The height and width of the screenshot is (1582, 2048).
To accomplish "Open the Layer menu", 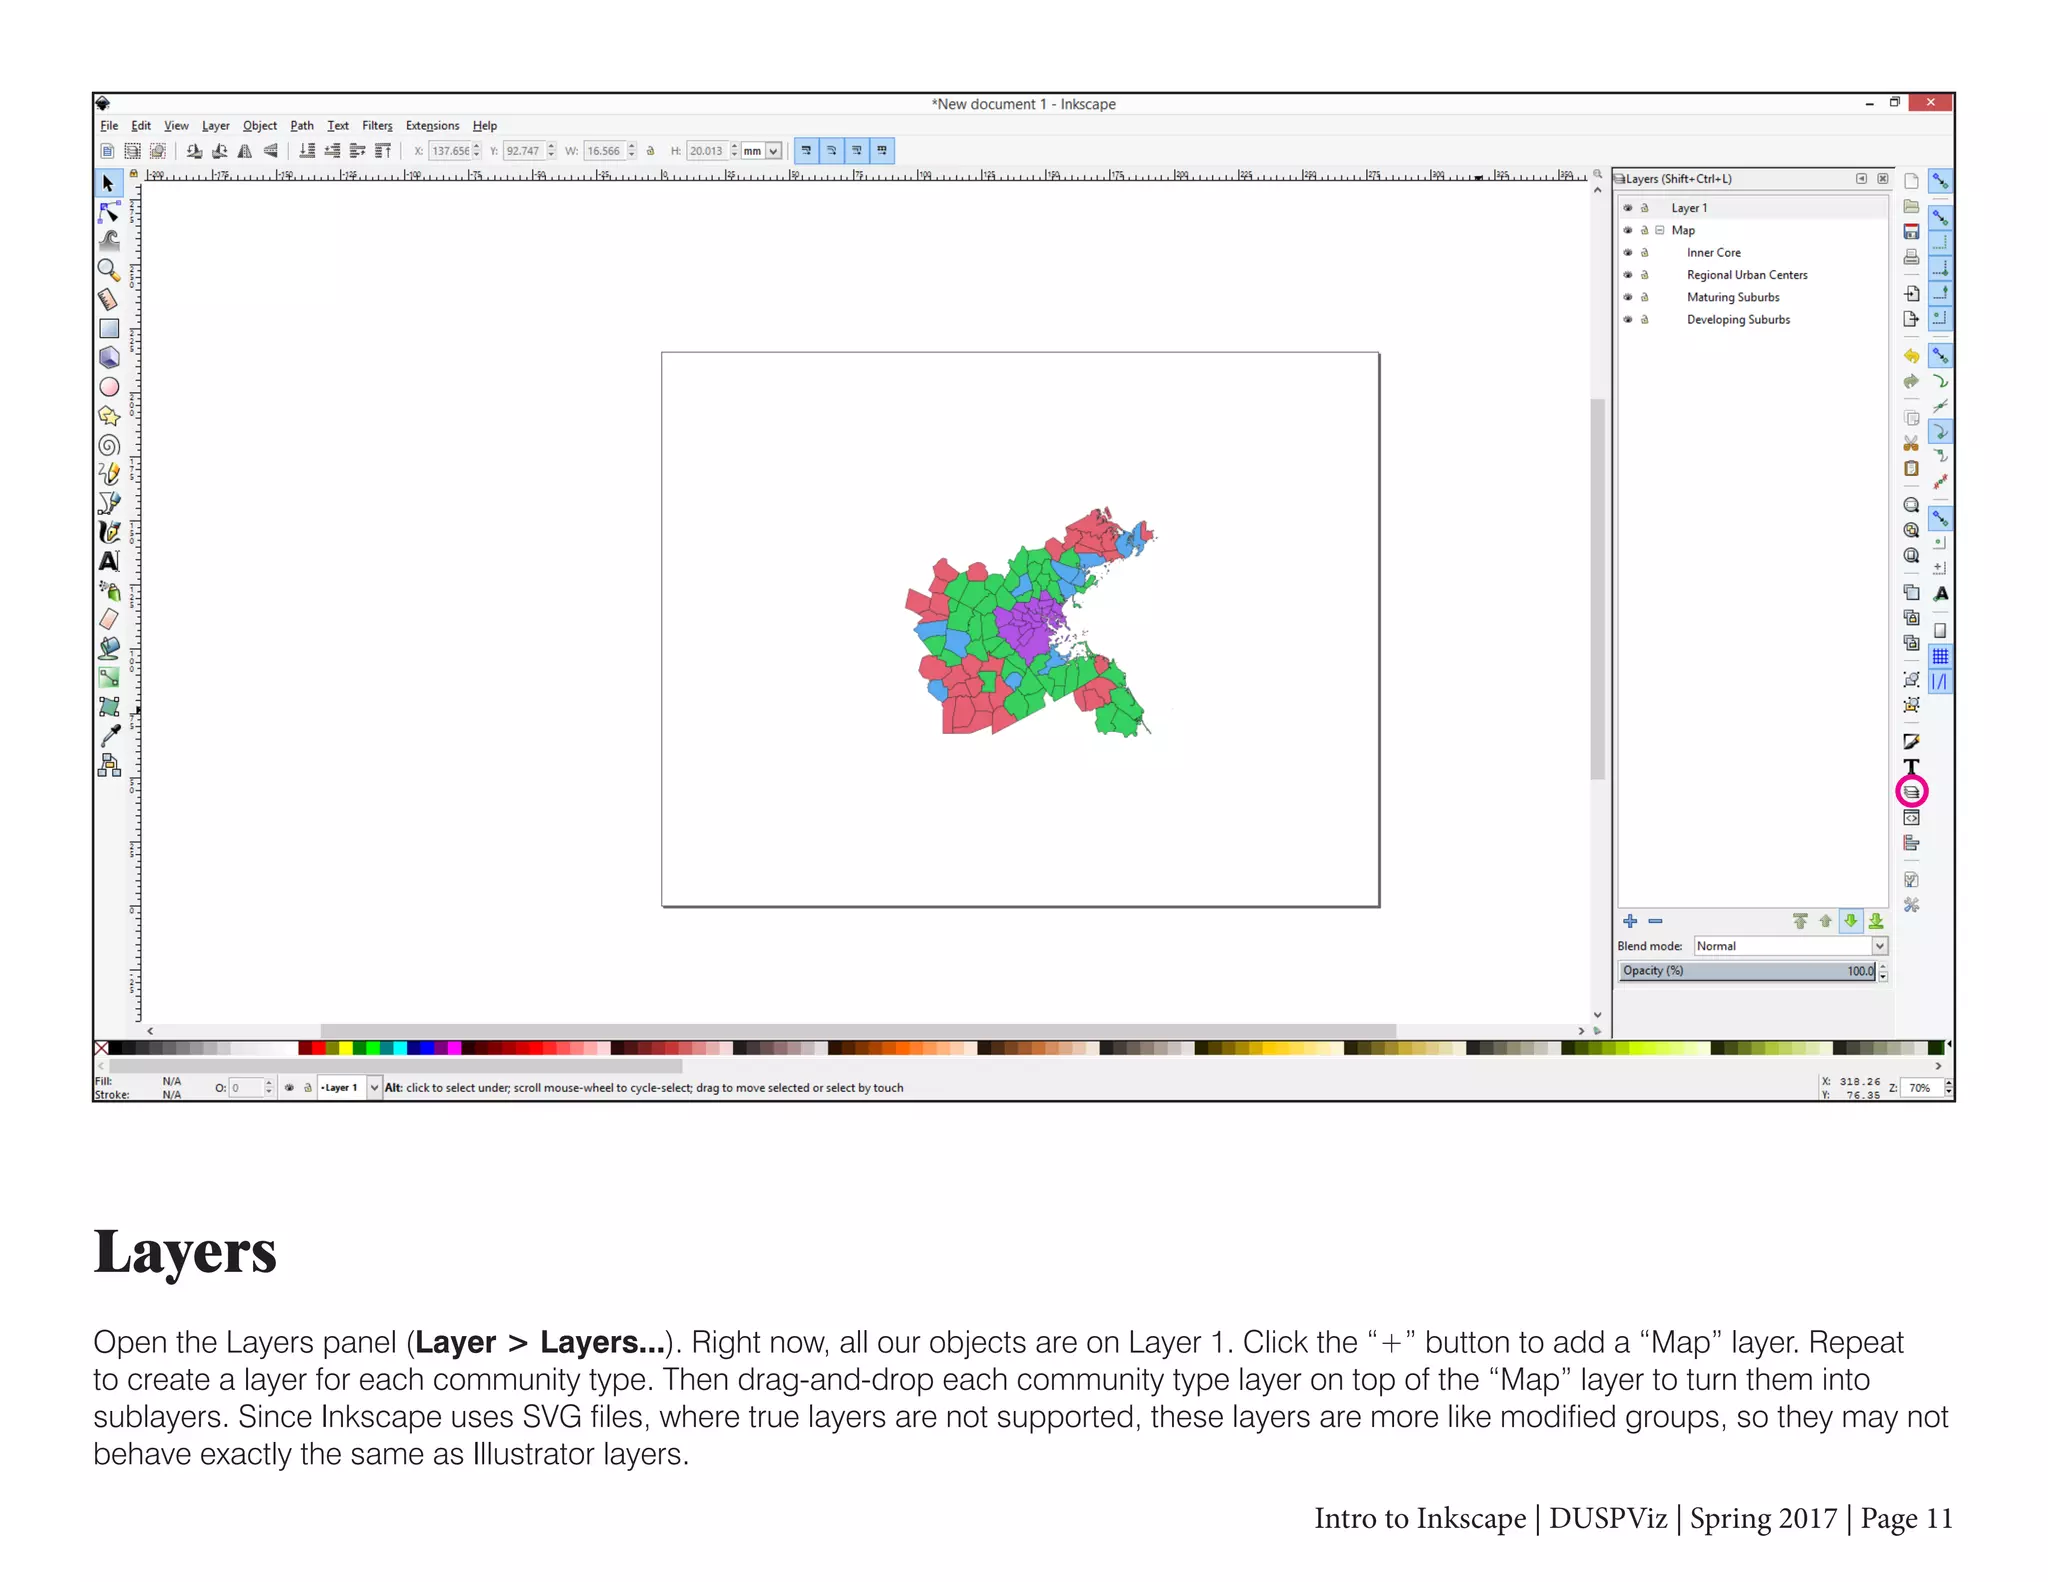I will pyautogui.click(x=215, y=126).
